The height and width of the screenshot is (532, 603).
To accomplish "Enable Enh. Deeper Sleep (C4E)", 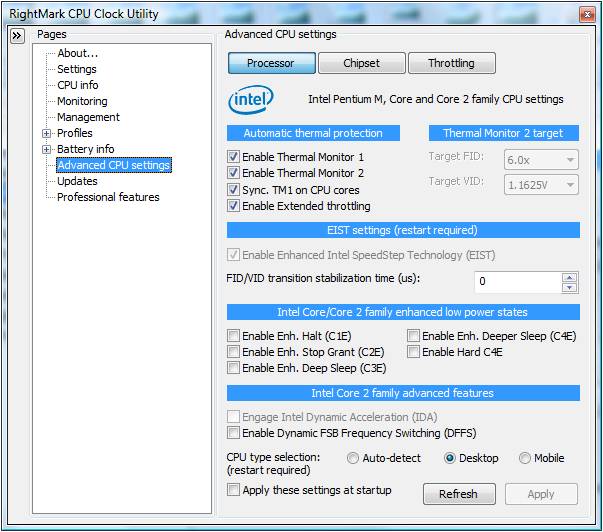I will pos(413,335).
